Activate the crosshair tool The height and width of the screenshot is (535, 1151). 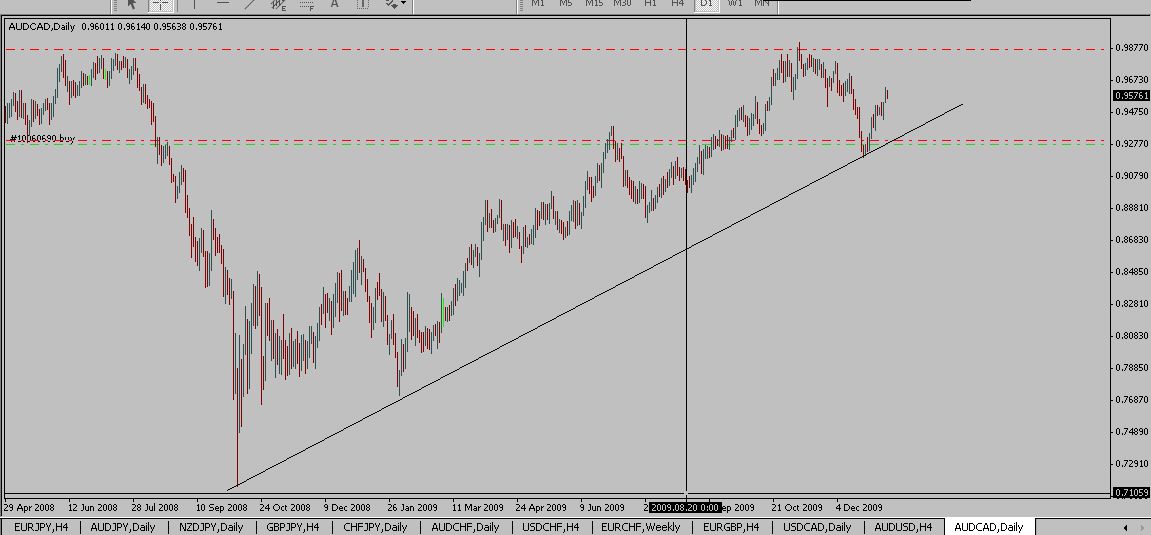pyautogui.click(x=160, y=4)
